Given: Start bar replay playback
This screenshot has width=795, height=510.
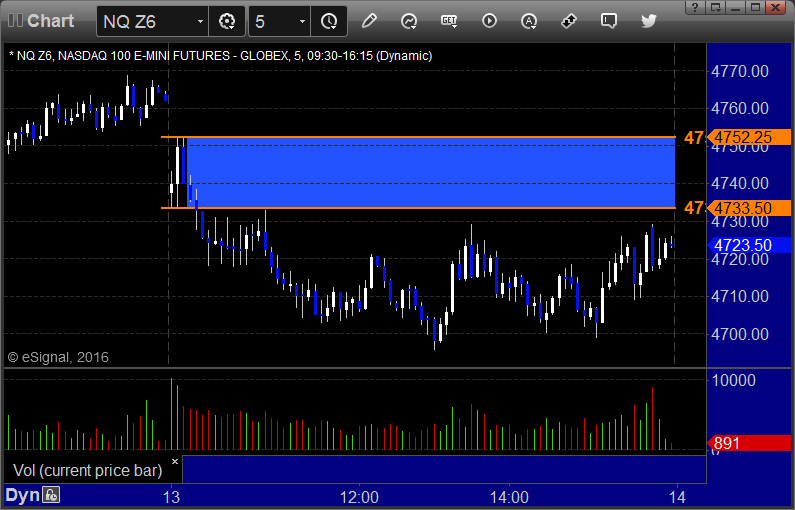Looking at the screenshot, I should [489, 21].
